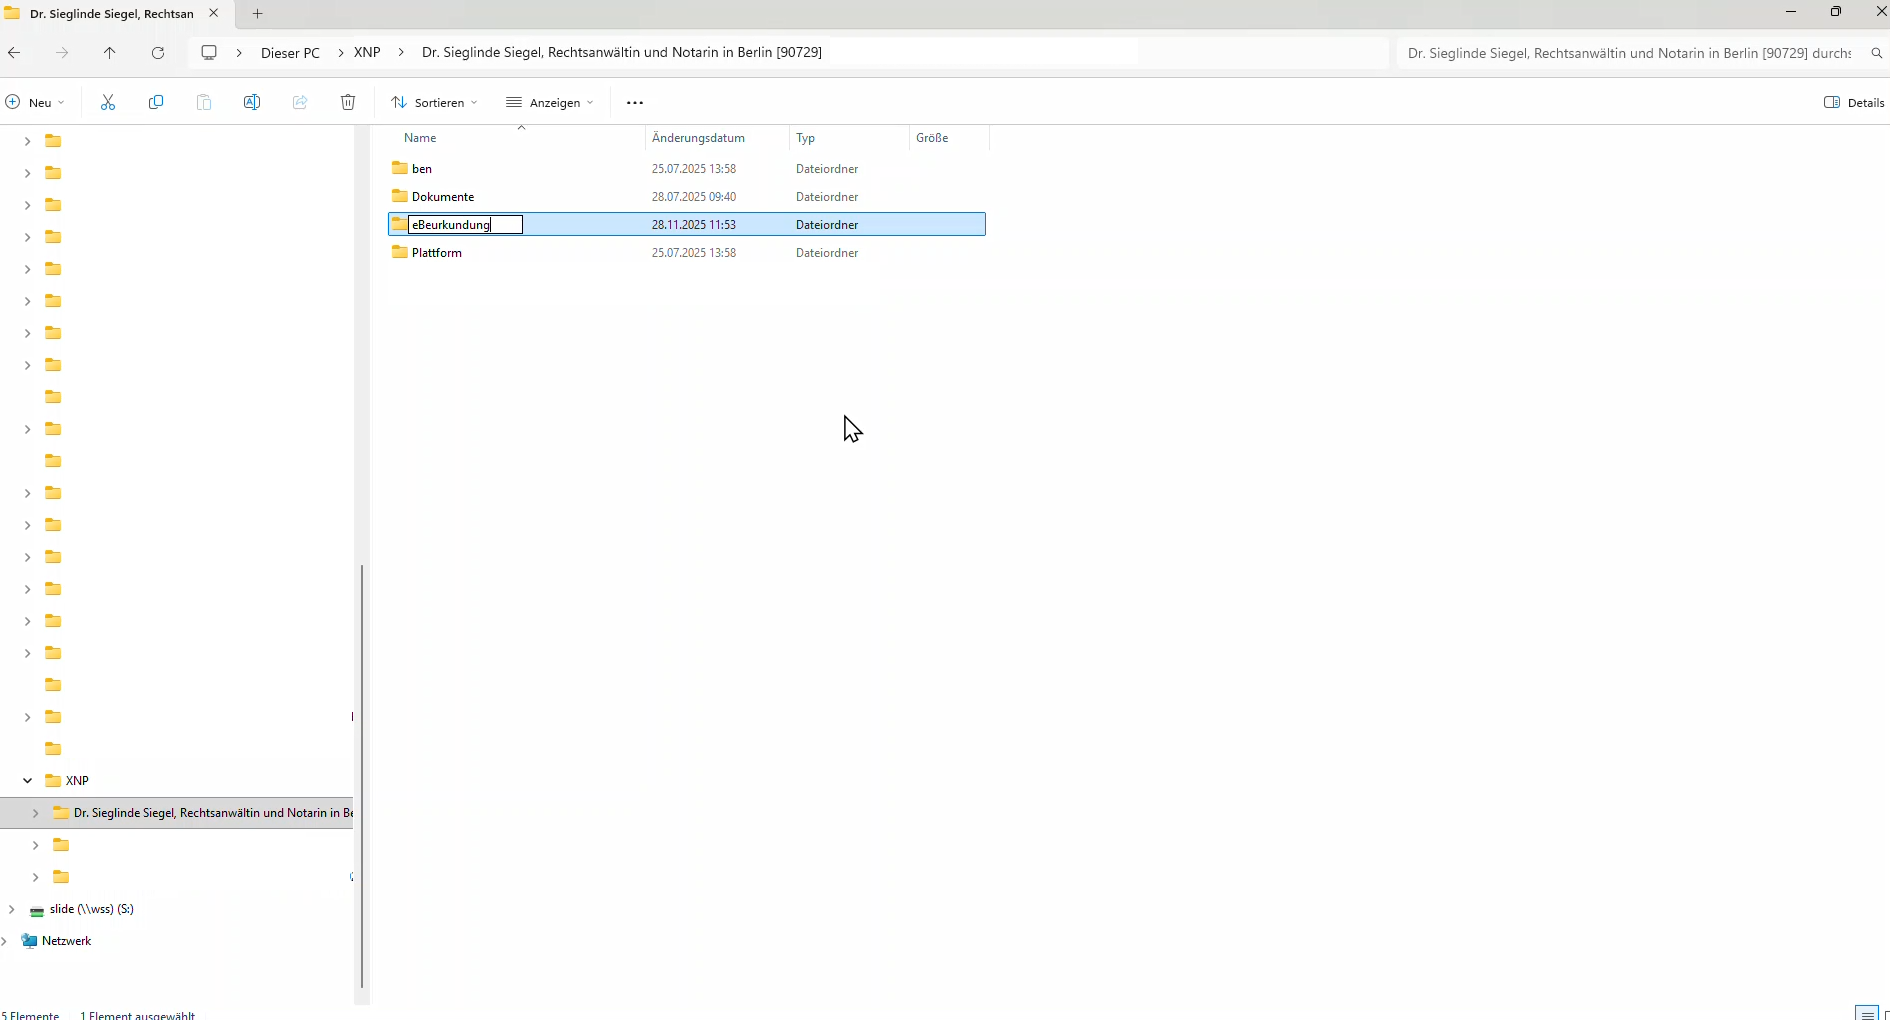Image resolution: width=1890 pixels, height=1020 pixels.
Task: Select the Dokumente folder
Action: (443, 197)
